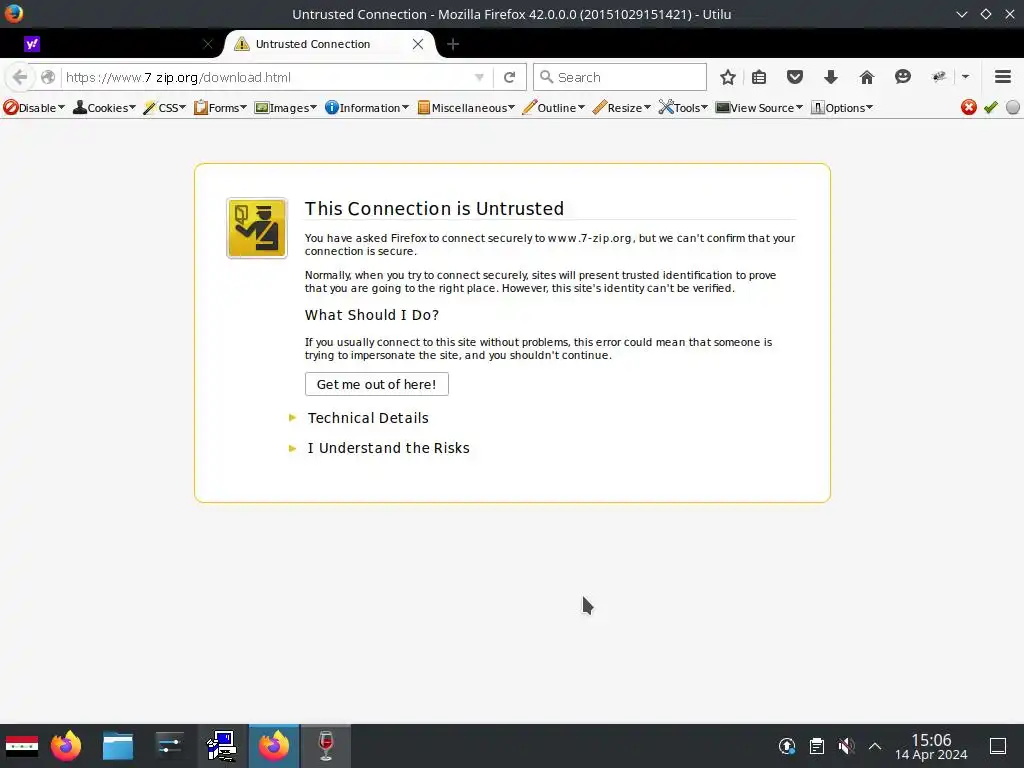Go back with the back arrow button
The width and height of the screenshot is (1024, 768).
(20, 77)
